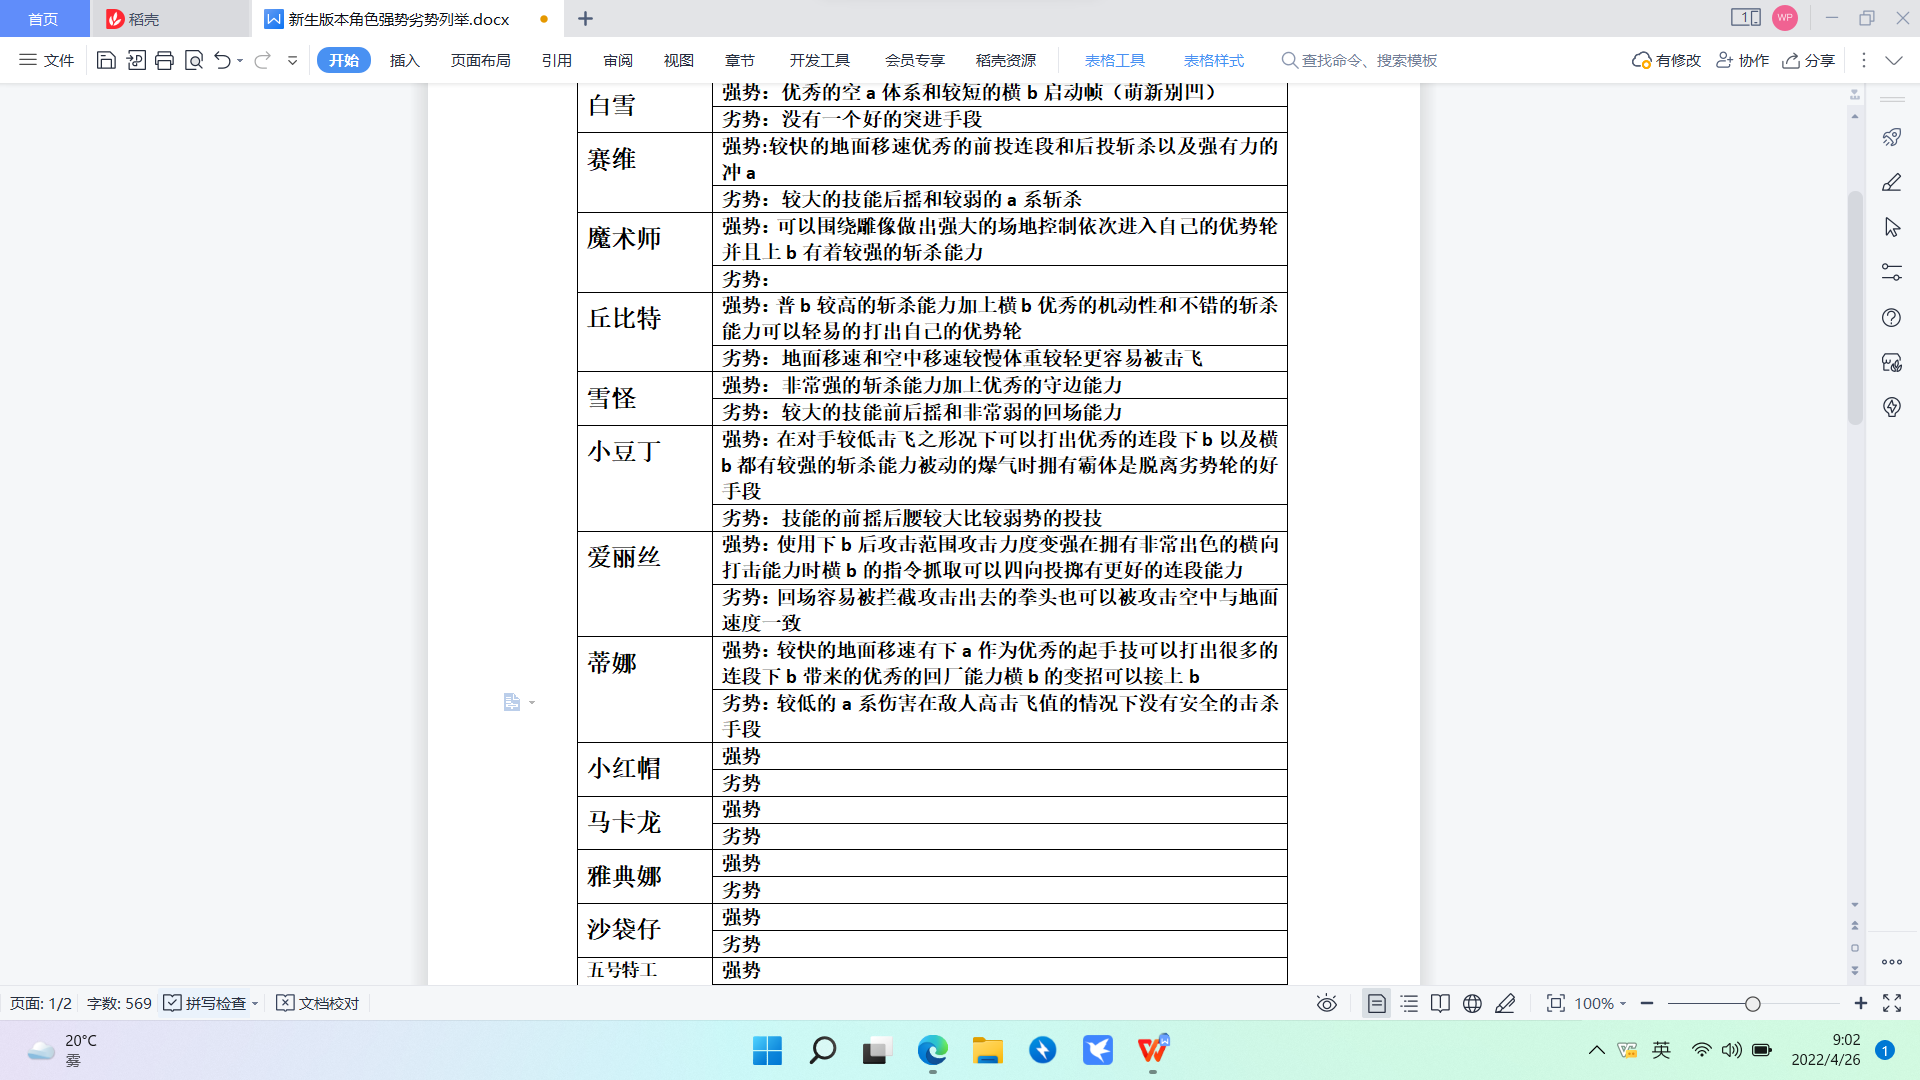
Task: Click the paste options floating icon
Action: click(x=513, y=702)
